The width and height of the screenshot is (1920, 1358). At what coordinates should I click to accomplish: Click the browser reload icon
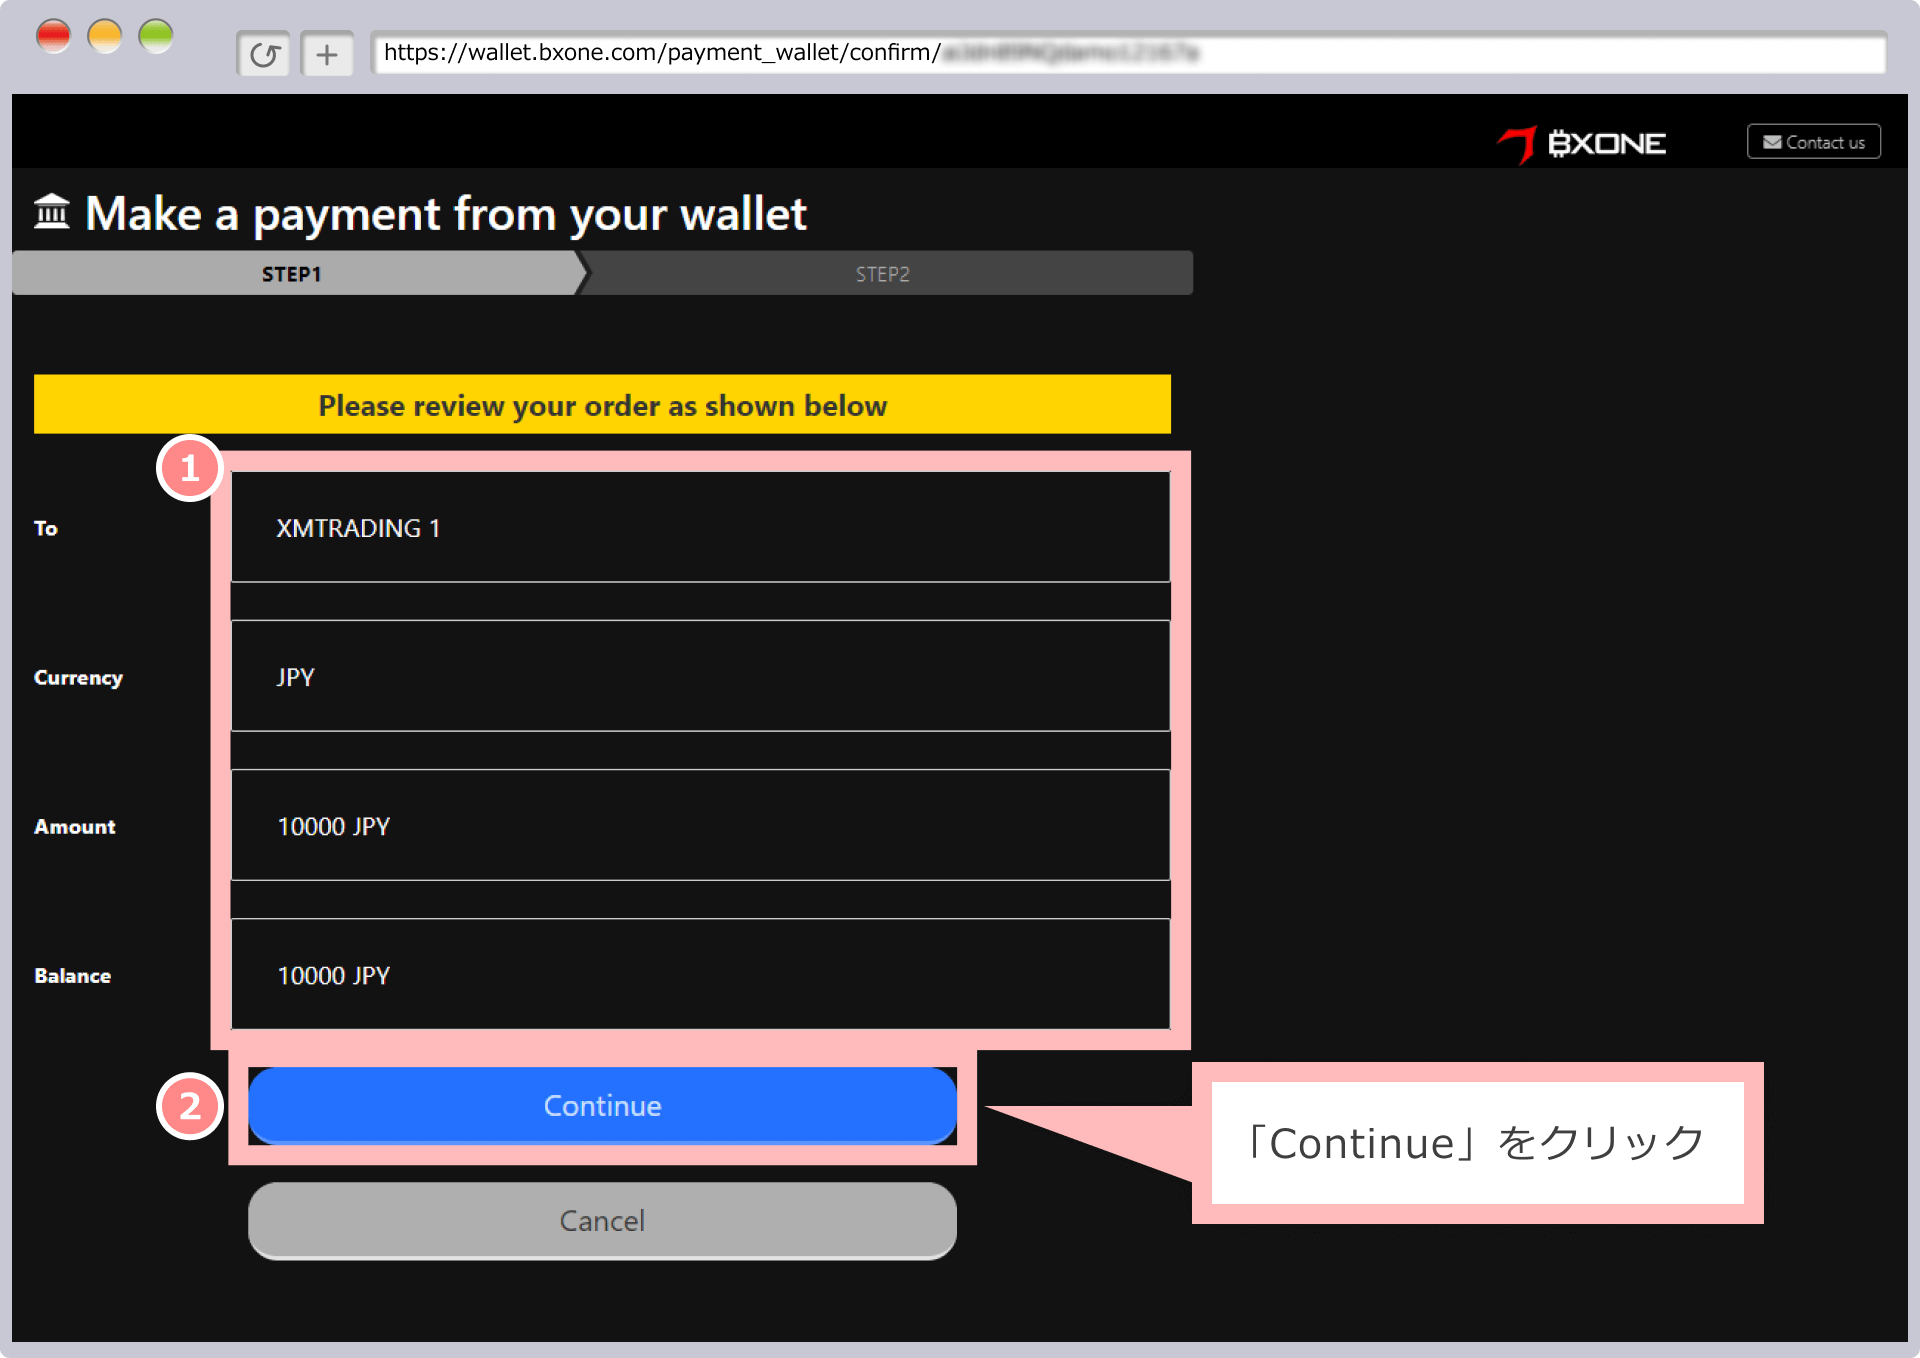(264, 54)
